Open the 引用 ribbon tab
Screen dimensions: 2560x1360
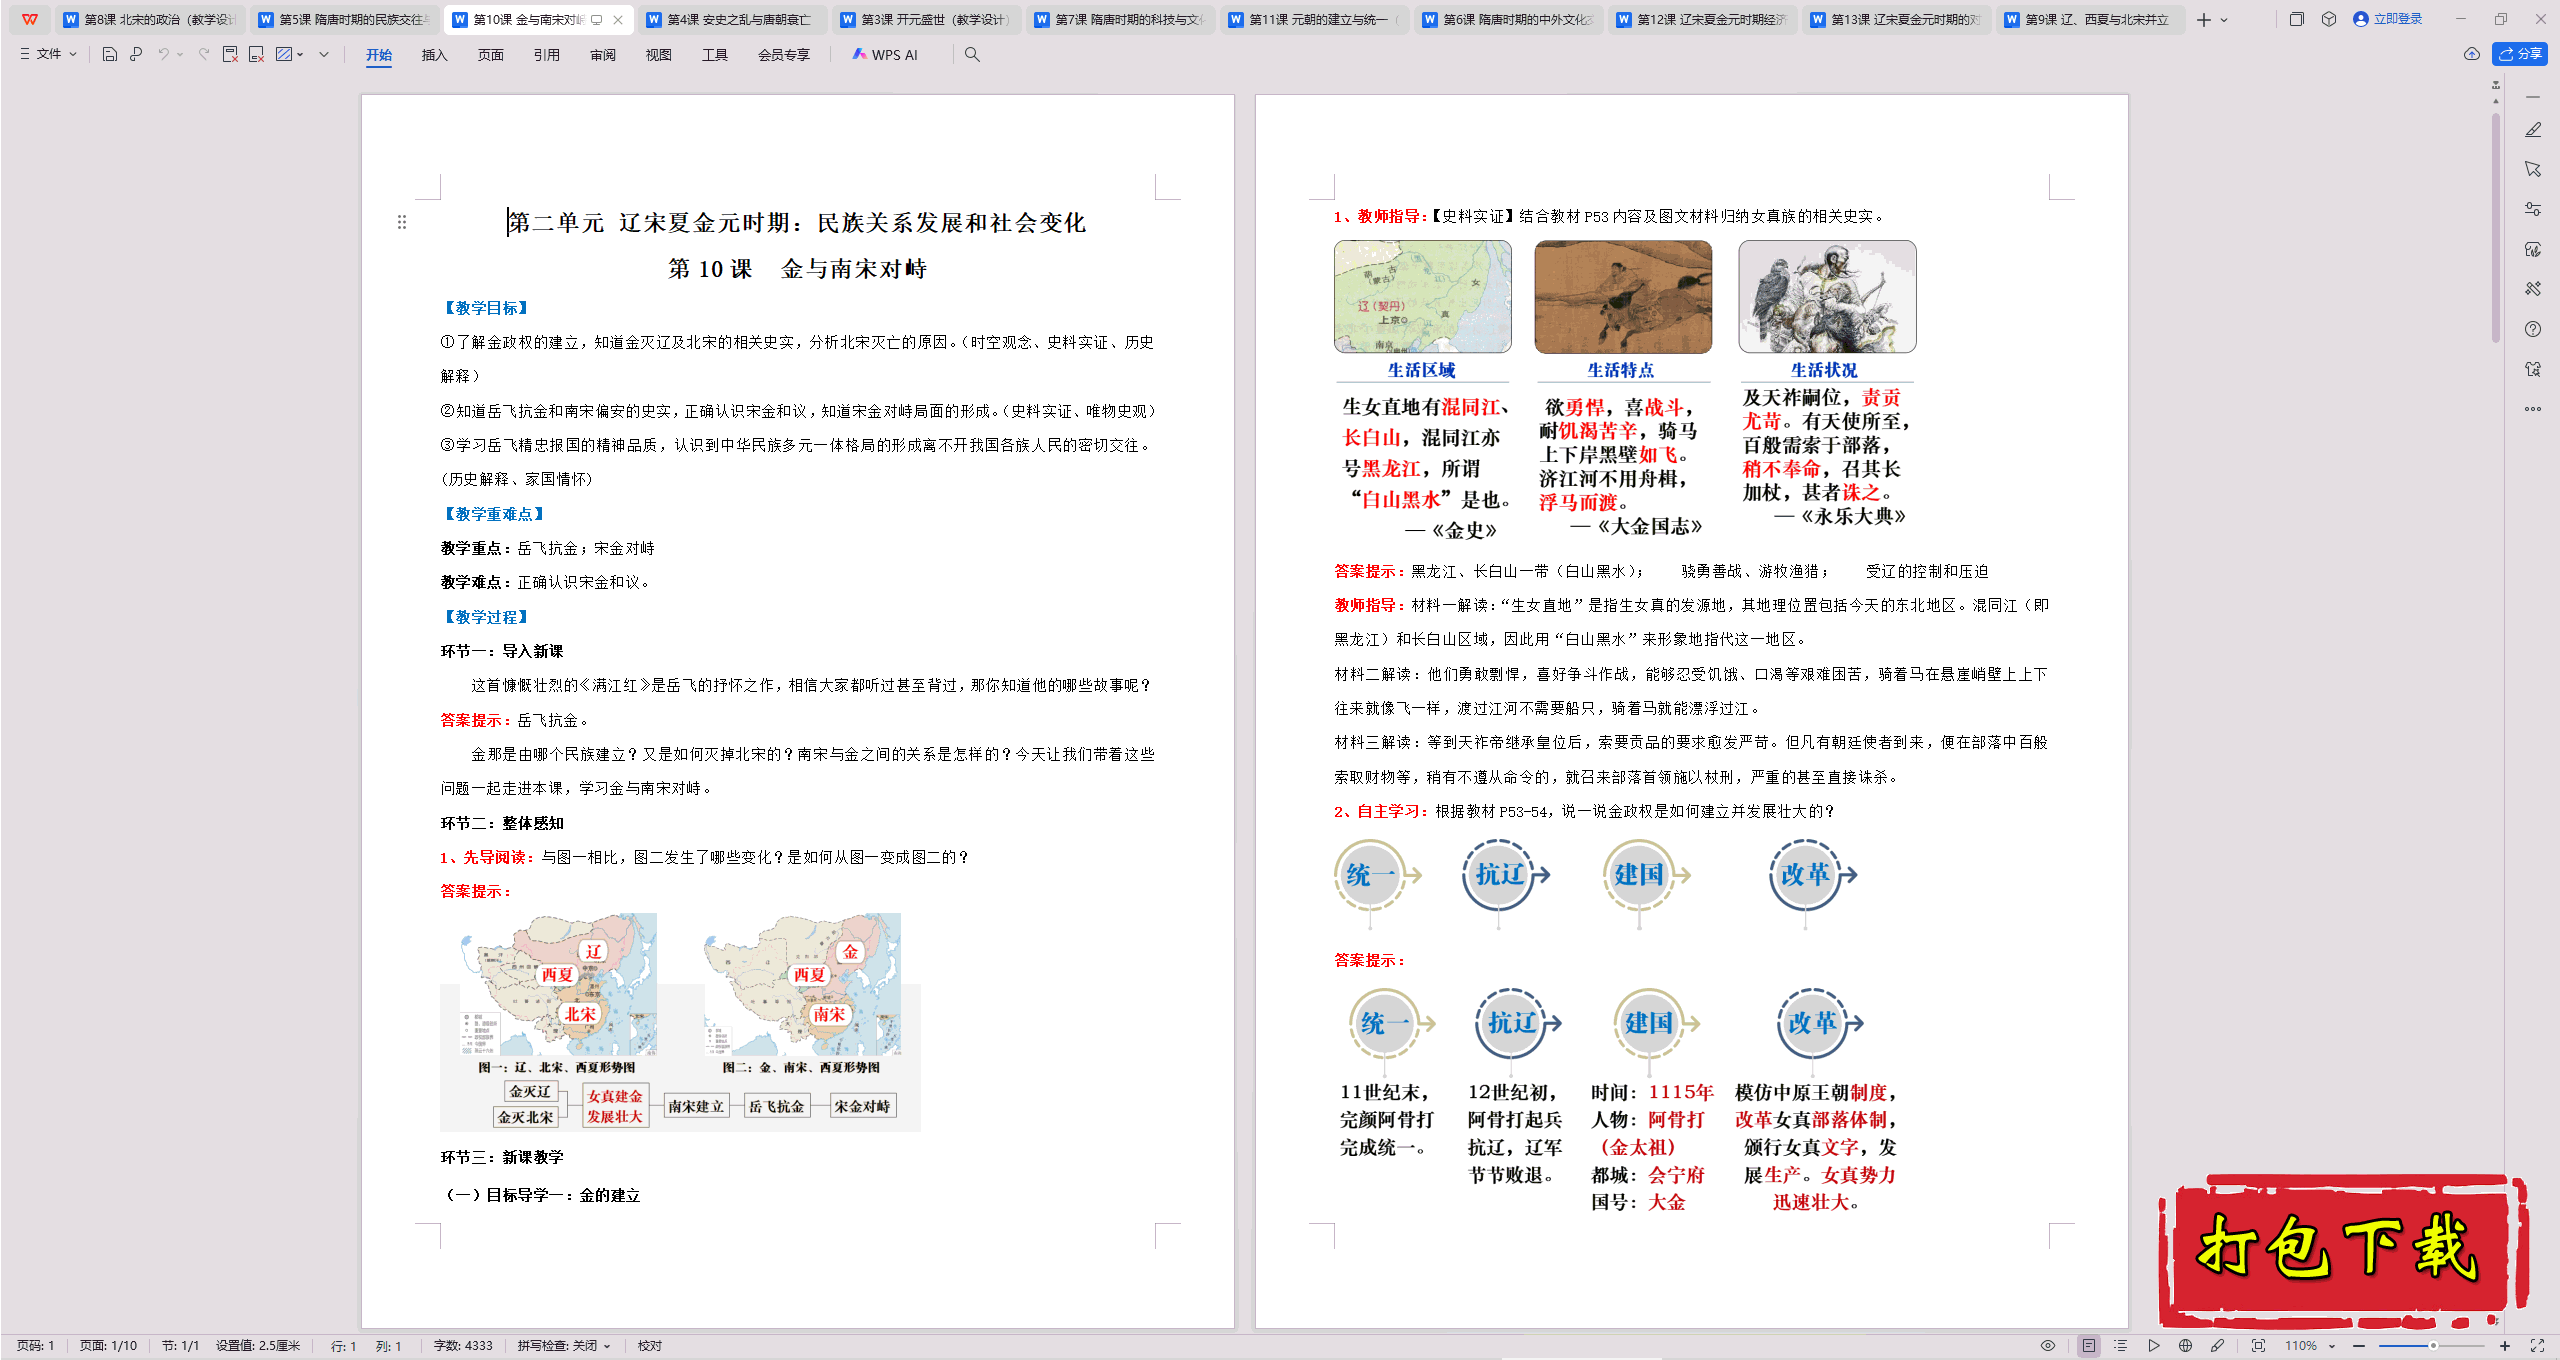(546, 55)
